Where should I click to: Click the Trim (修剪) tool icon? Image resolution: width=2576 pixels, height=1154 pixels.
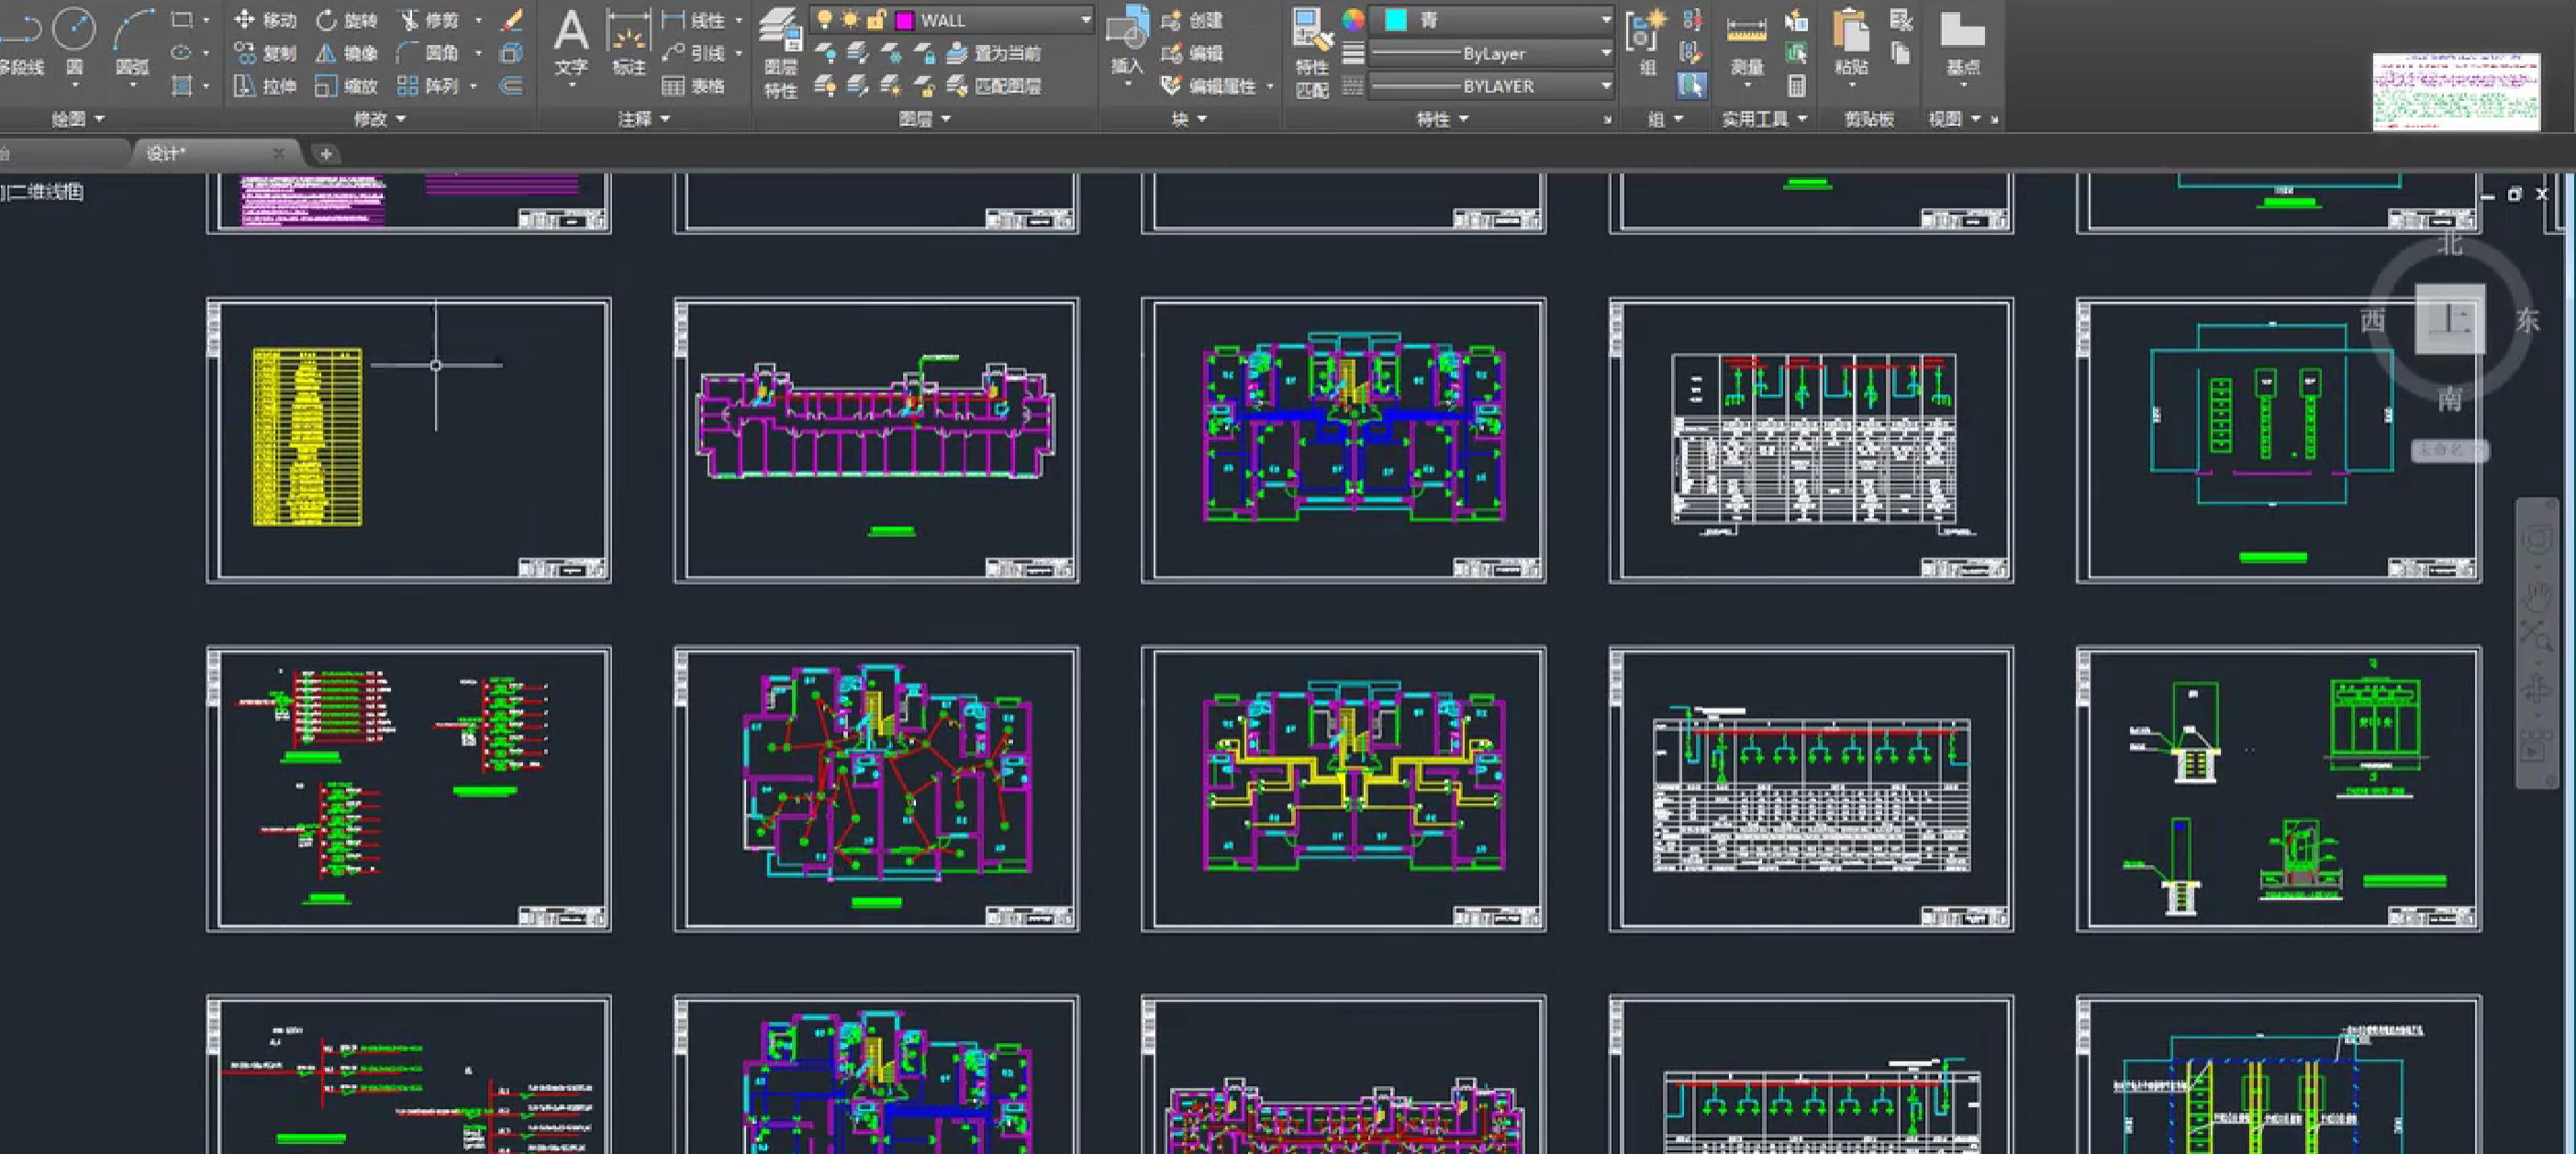click(408, 20)
